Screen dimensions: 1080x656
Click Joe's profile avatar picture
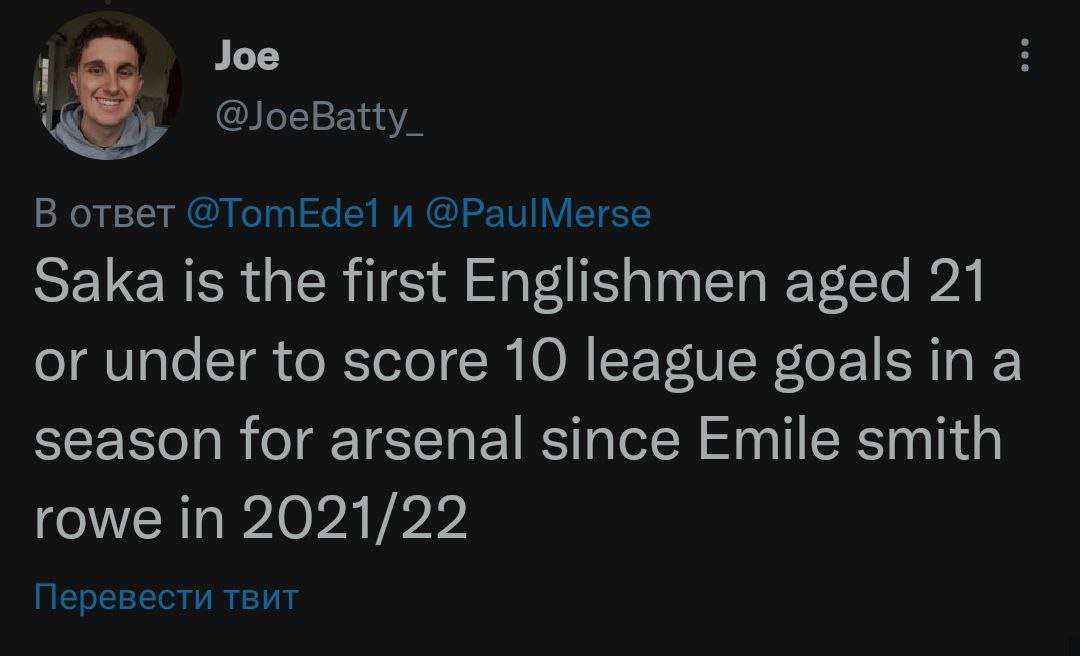[106, 87]
